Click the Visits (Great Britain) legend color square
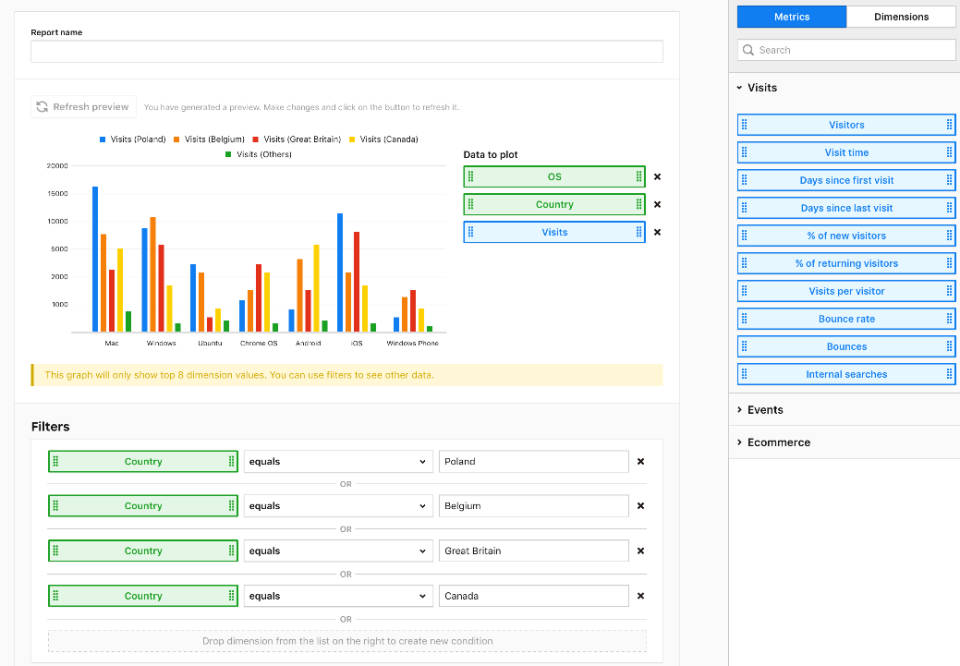 click(x=255, y=139)
